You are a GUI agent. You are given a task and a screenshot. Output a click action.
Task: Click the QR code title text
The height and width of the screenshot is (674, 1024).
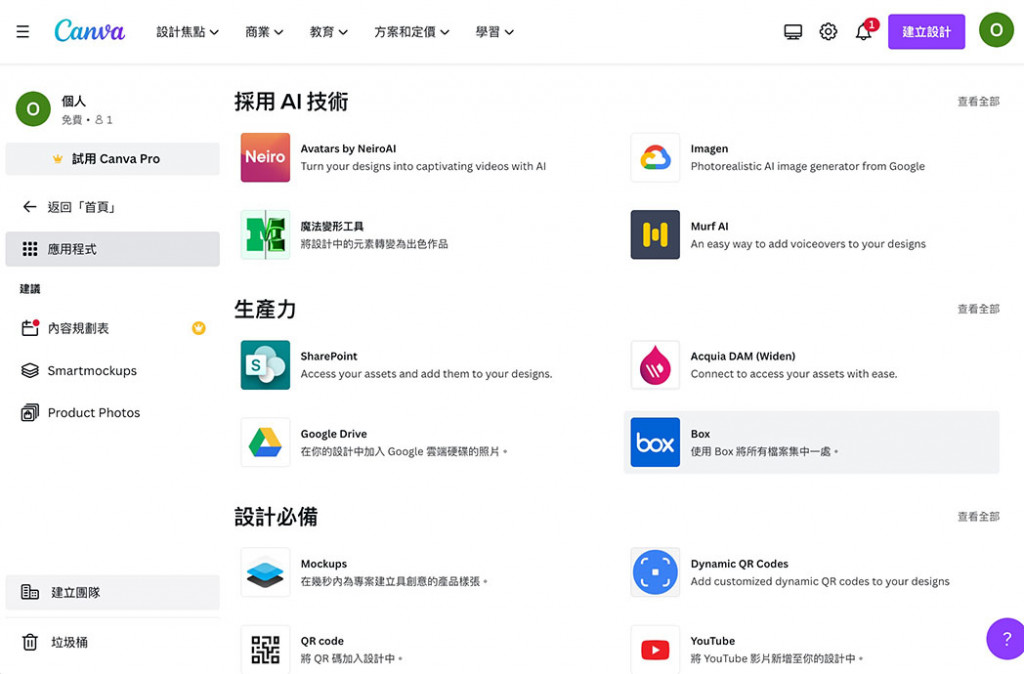pyautogui.click(x=322, y=641)
